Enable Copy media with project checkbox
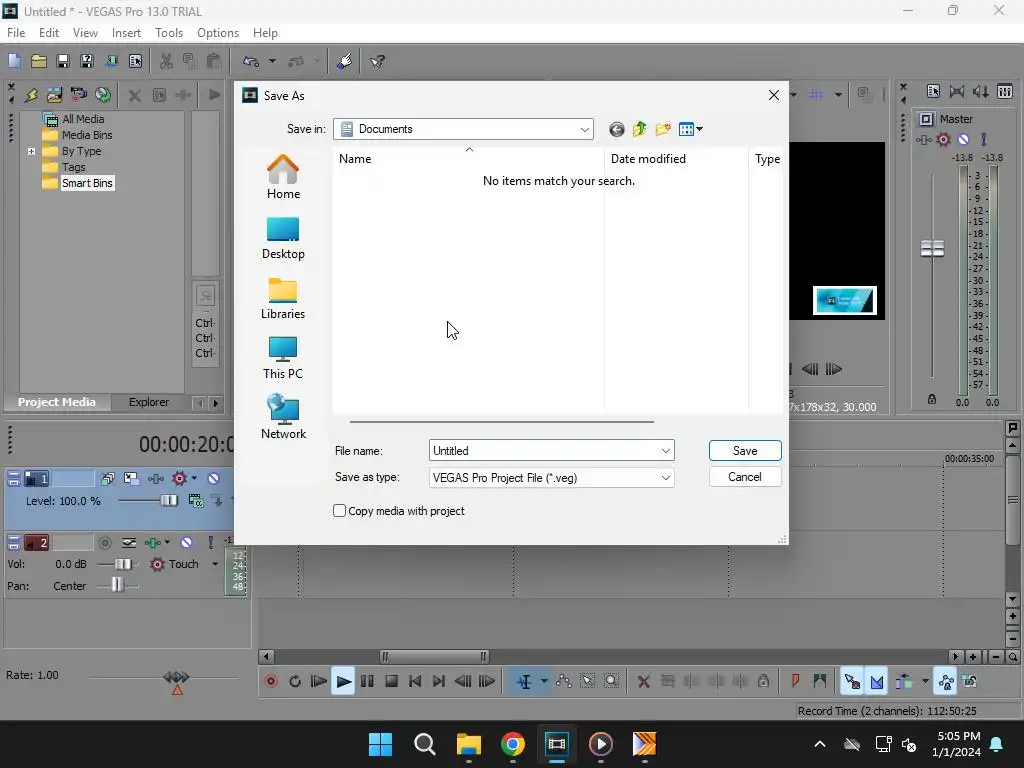 click(x=340, y=511)
